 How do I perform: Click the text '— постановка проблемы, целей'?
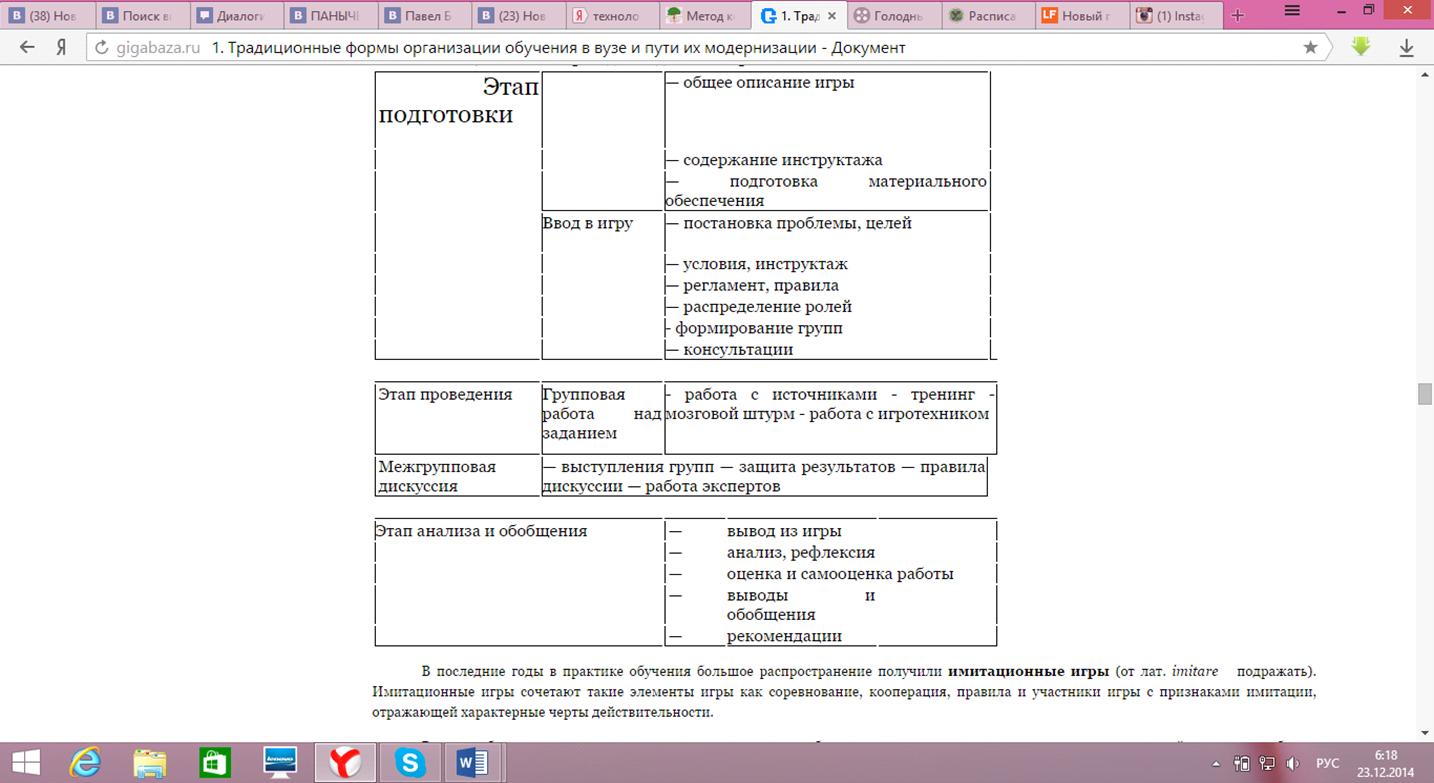click(788, 223)
